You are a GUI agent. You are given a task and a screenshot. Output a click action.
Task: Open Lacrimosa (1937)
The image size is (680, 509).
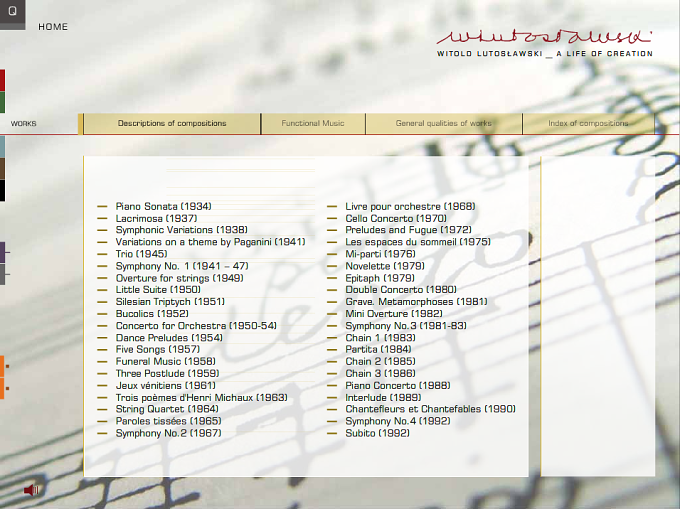[156, 219]
